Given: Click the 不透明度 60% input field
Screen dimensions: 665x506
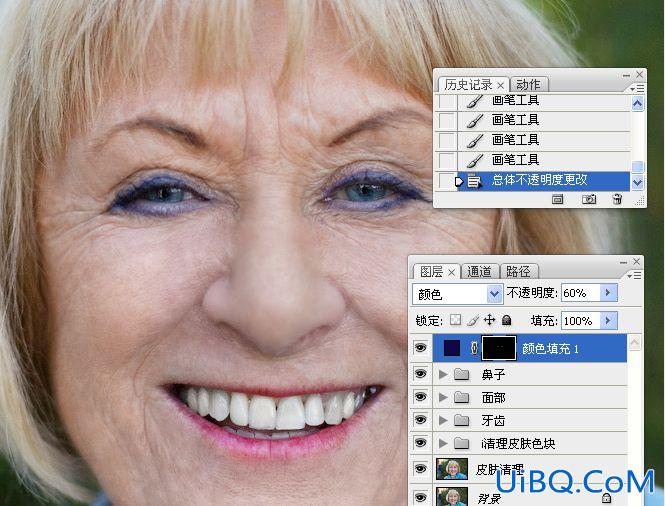Looking at the screenshot, I should (x=580, y=293).
